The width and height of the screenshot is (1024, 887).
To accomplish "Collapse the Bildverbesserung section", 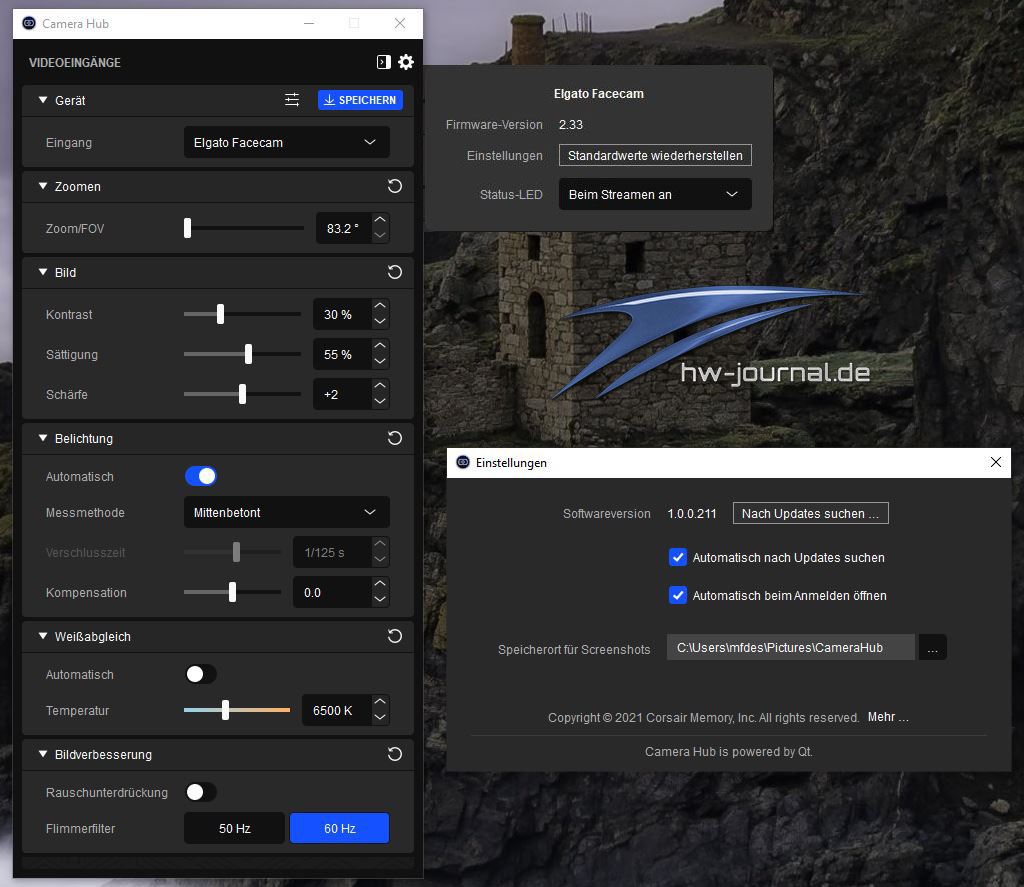I will [43, 754].
